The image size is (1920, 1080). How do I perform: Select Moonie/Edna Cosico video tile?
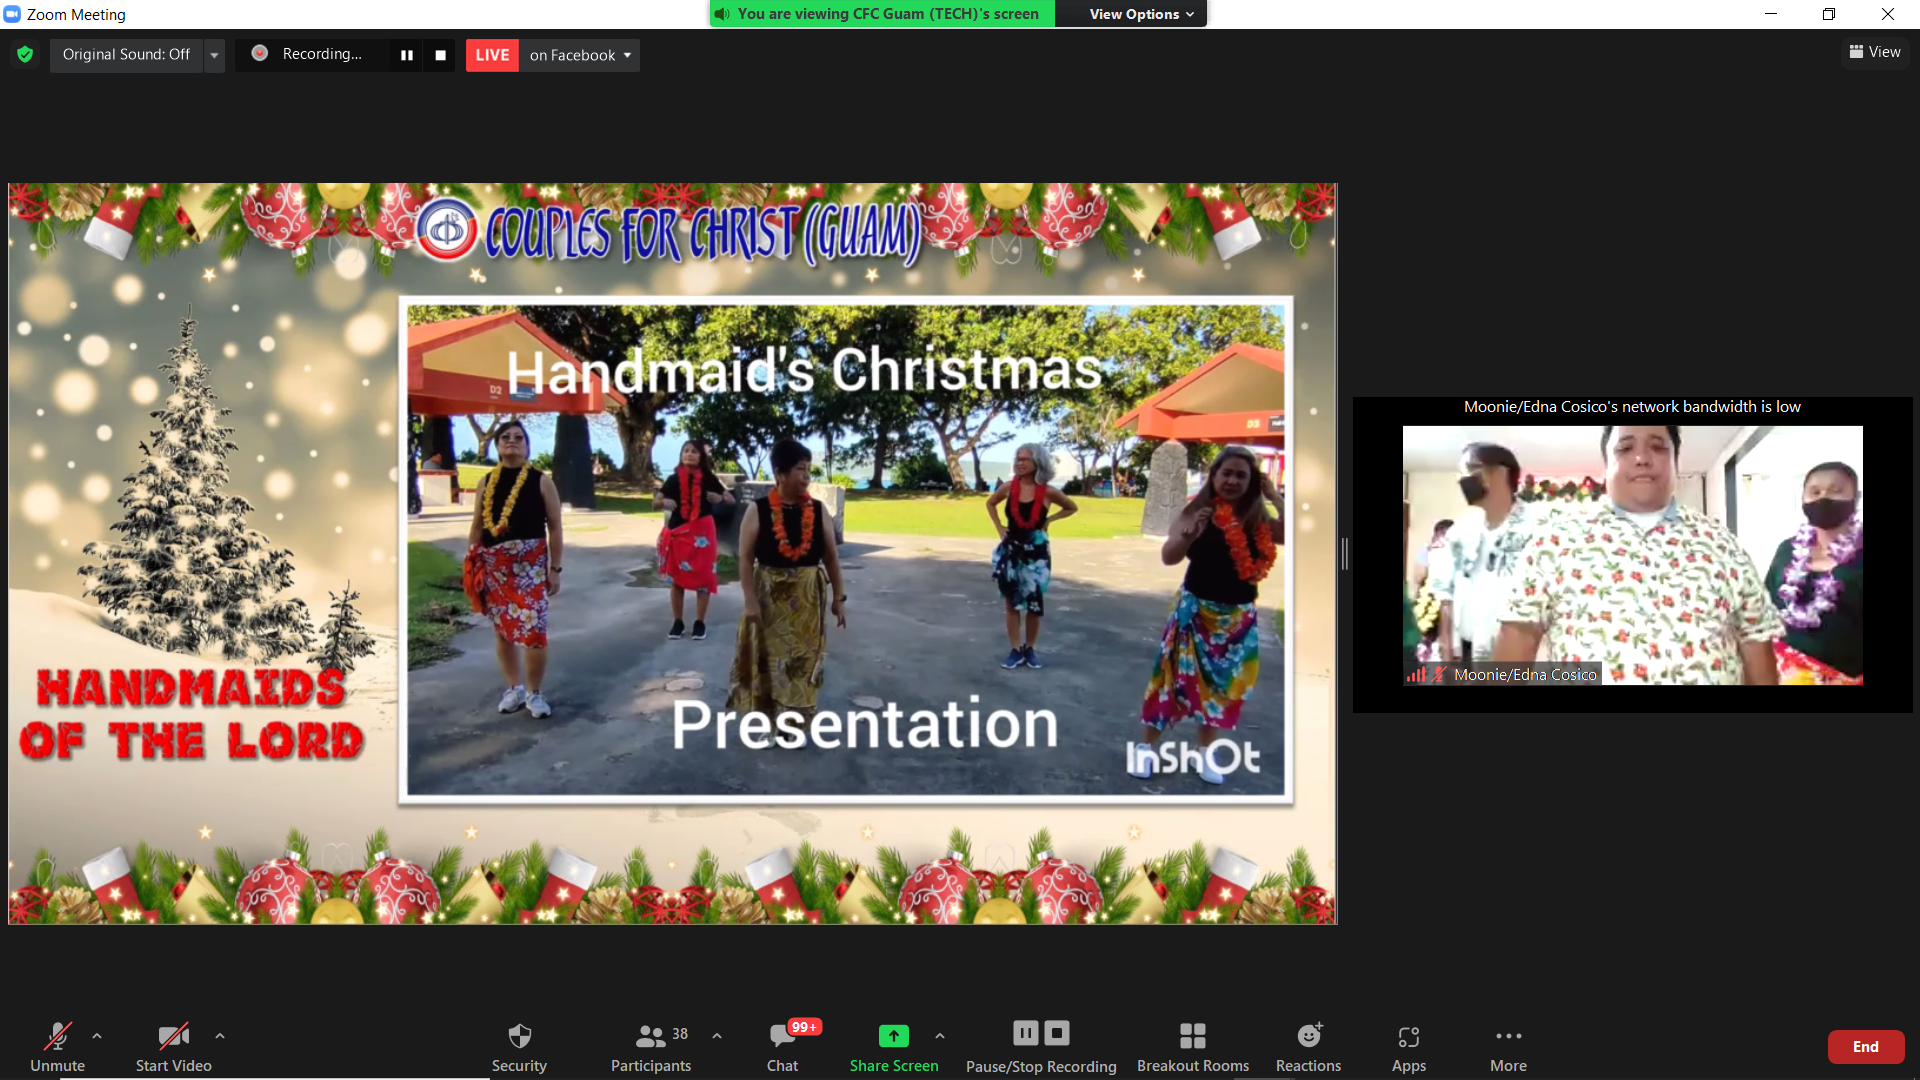pos(1632,555)
